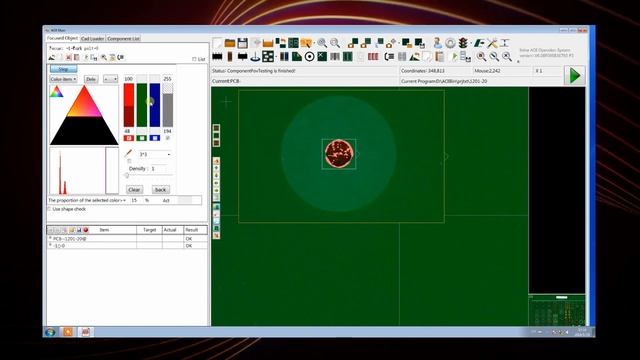This screenshot has height=360, width=640.
Task: Click the person/operator icon in main toolbar
Action: 438,43
